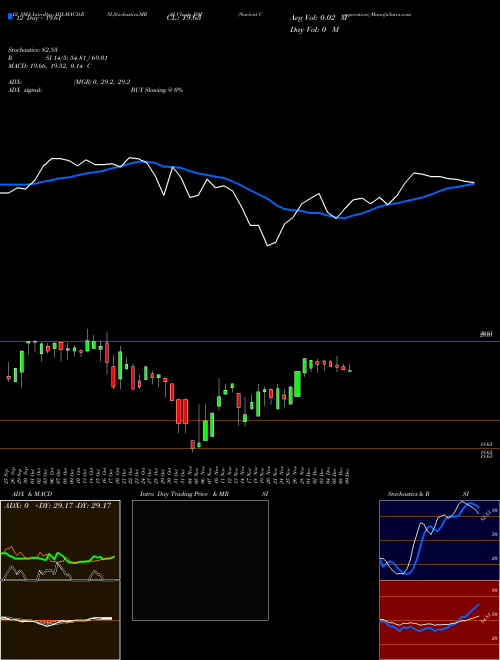This screenshot has height=660, width=500.
Task: Open the blue-background Stochastics chart panel
Action: pyautogui.click(x=439, y=540)
